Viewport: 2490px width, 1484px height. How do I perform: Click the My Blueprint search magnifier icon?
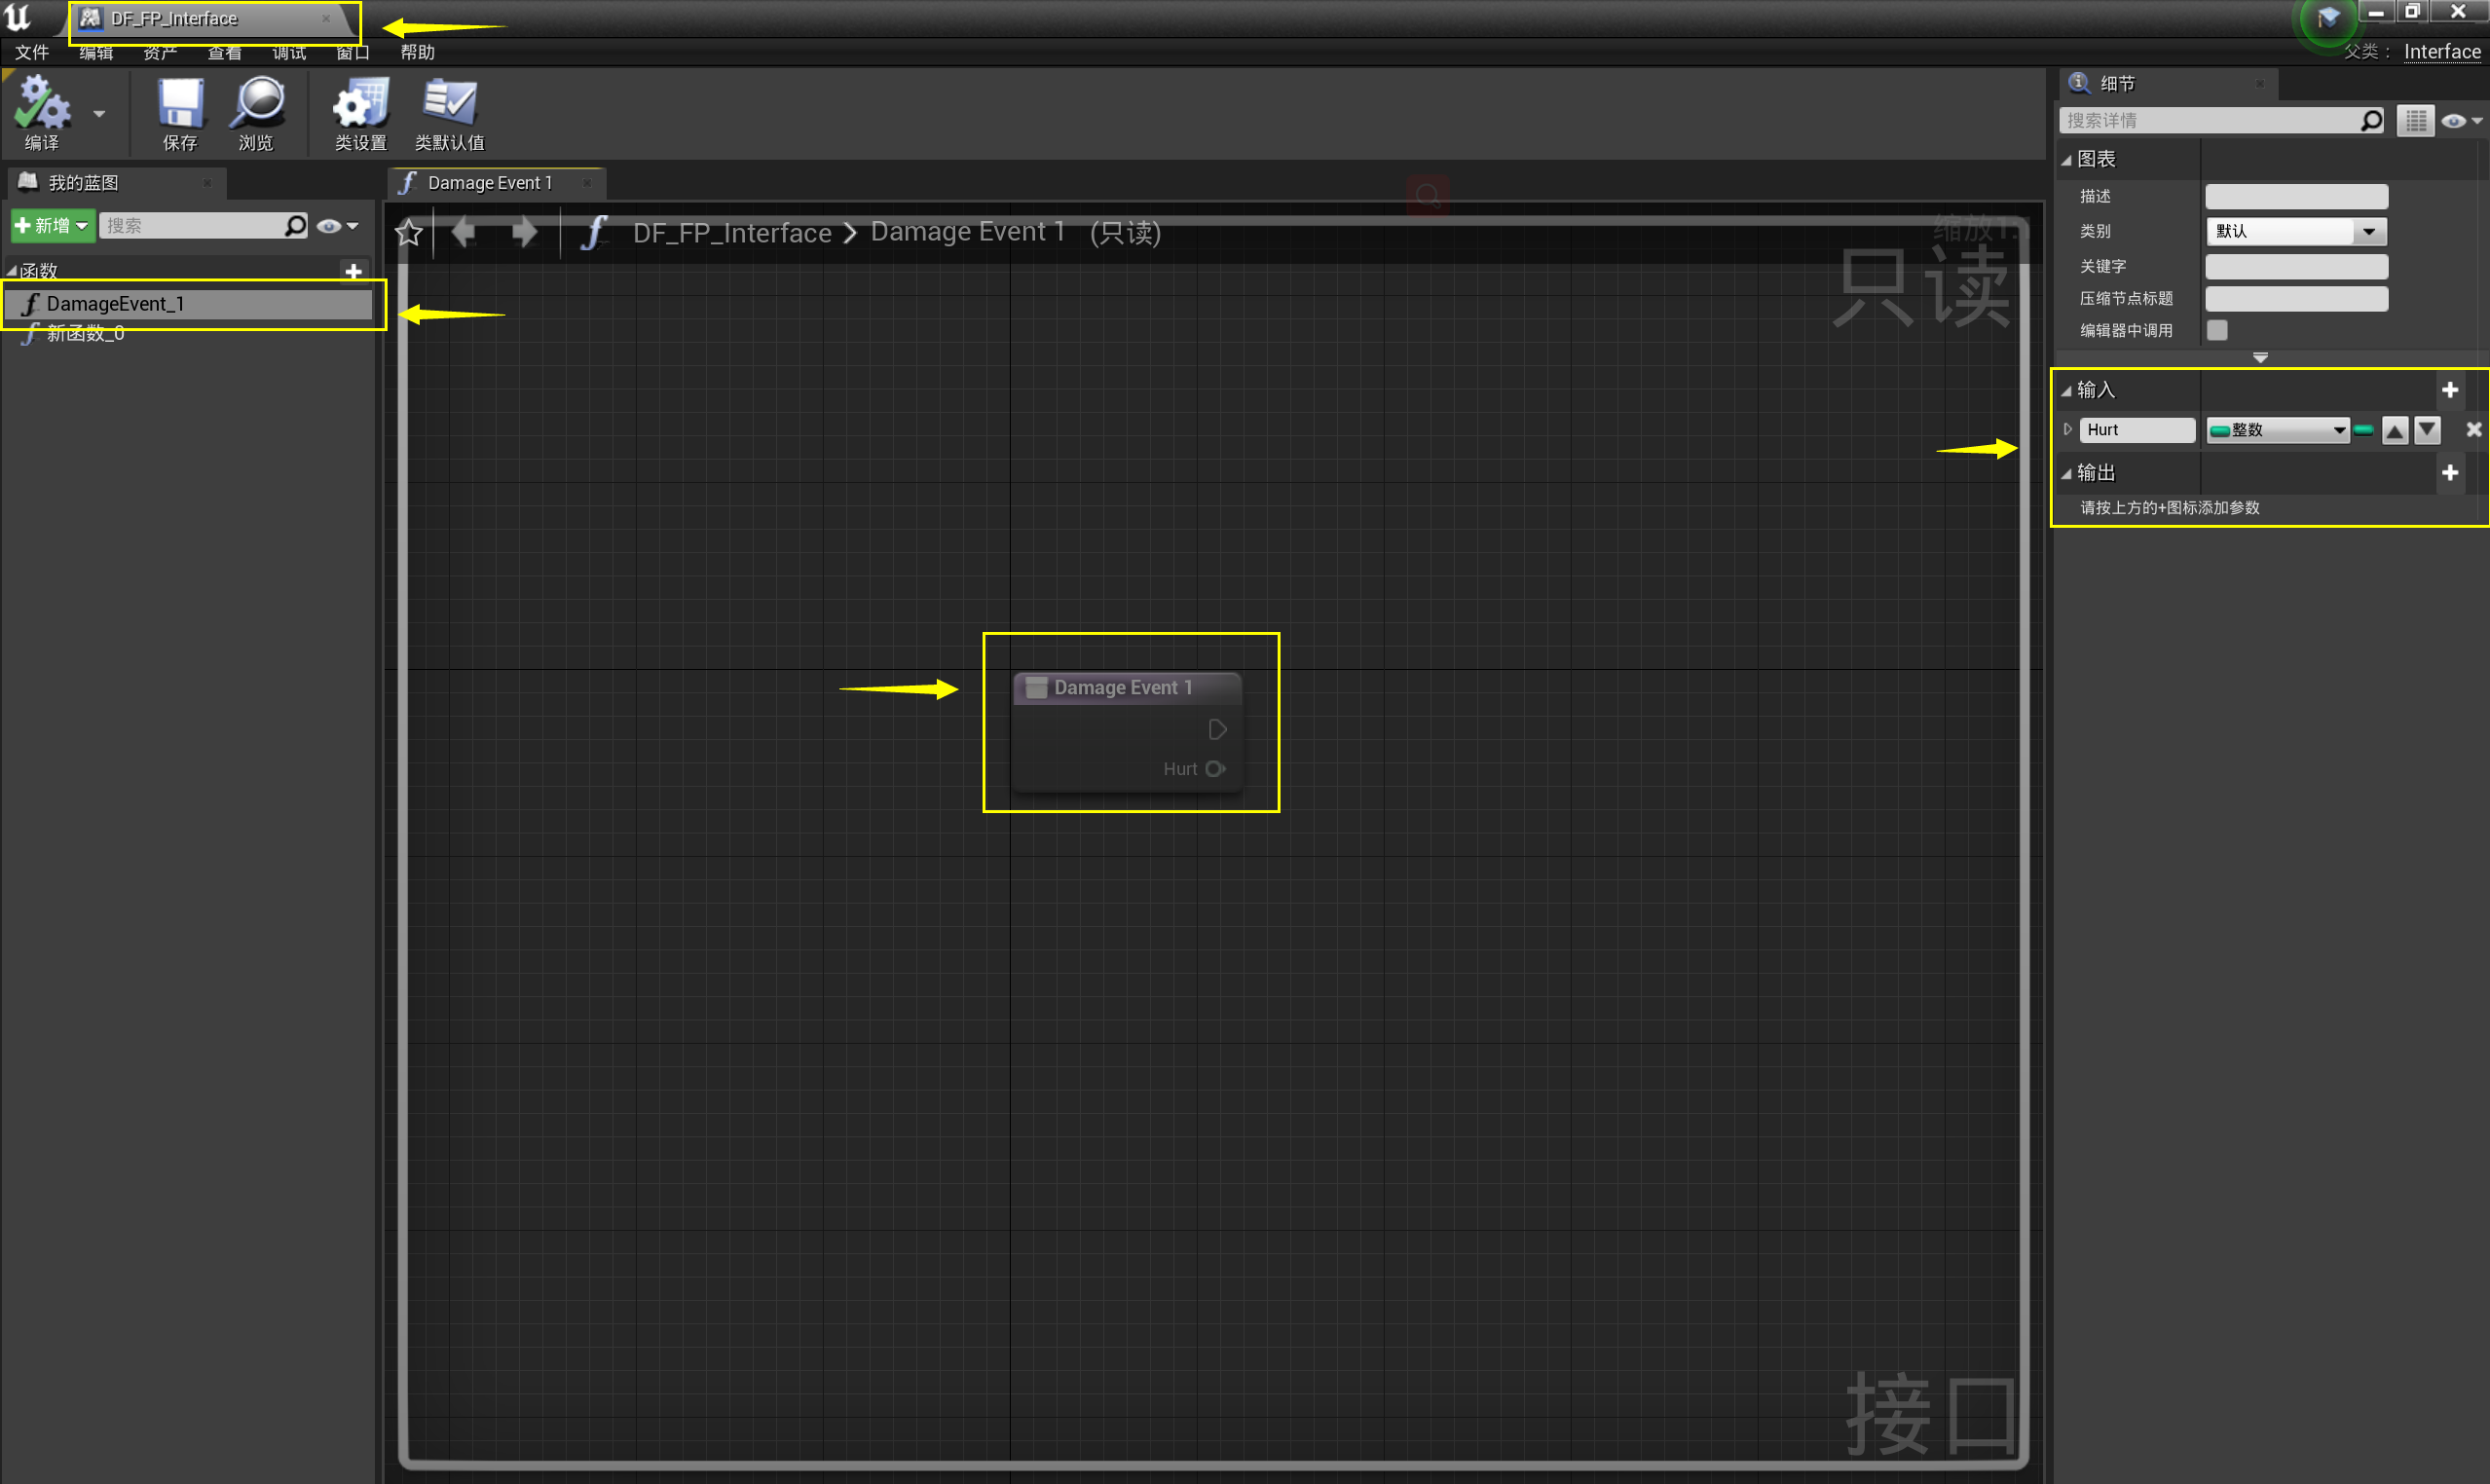click(x=295, y=226)
